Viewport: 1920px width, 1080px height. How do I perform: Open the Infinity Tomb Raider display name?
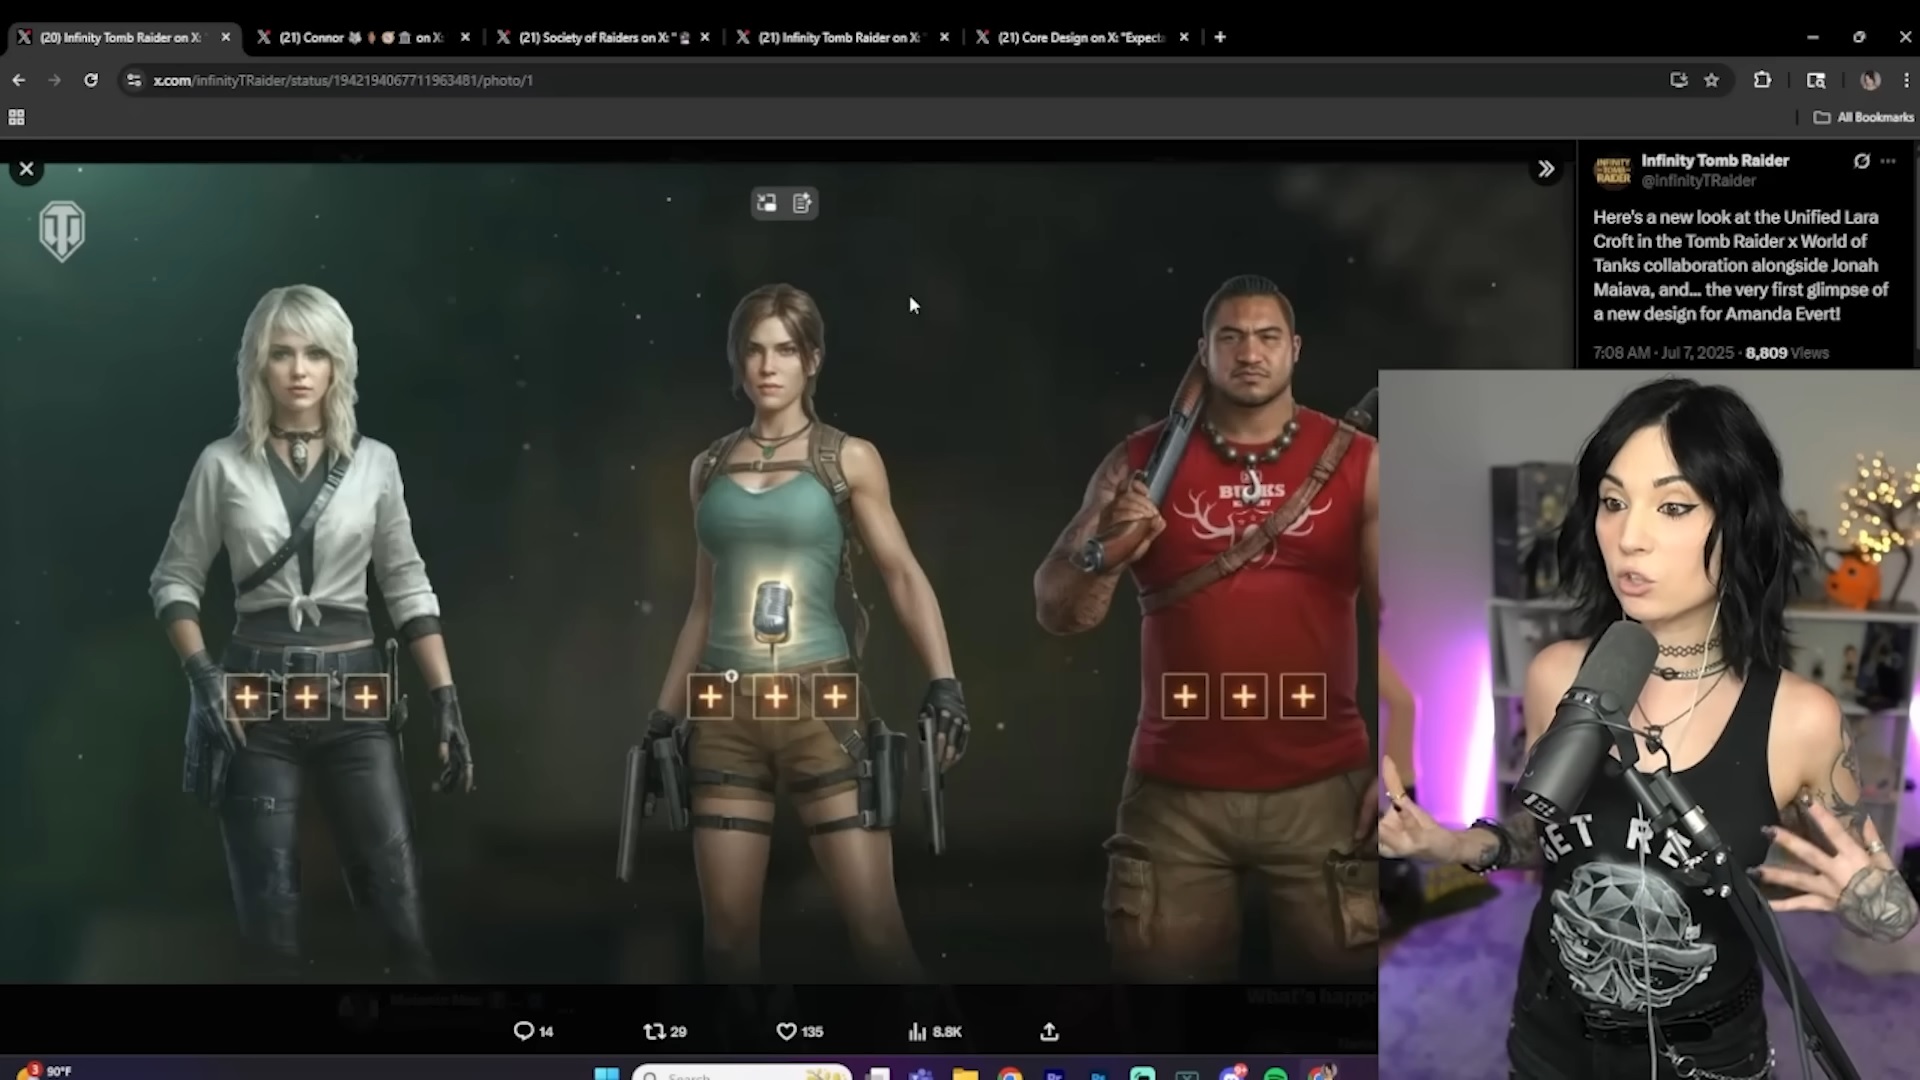[x=1715, y=160]
